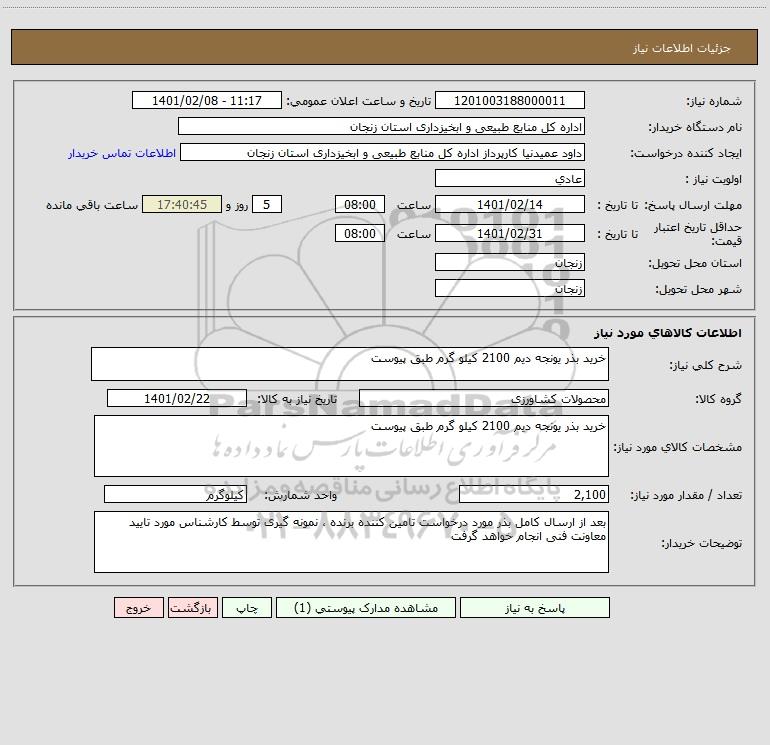Viewport: 770px width, 745px height.
Task: Click the priority field عادی
Action: [x=510, y=178]
